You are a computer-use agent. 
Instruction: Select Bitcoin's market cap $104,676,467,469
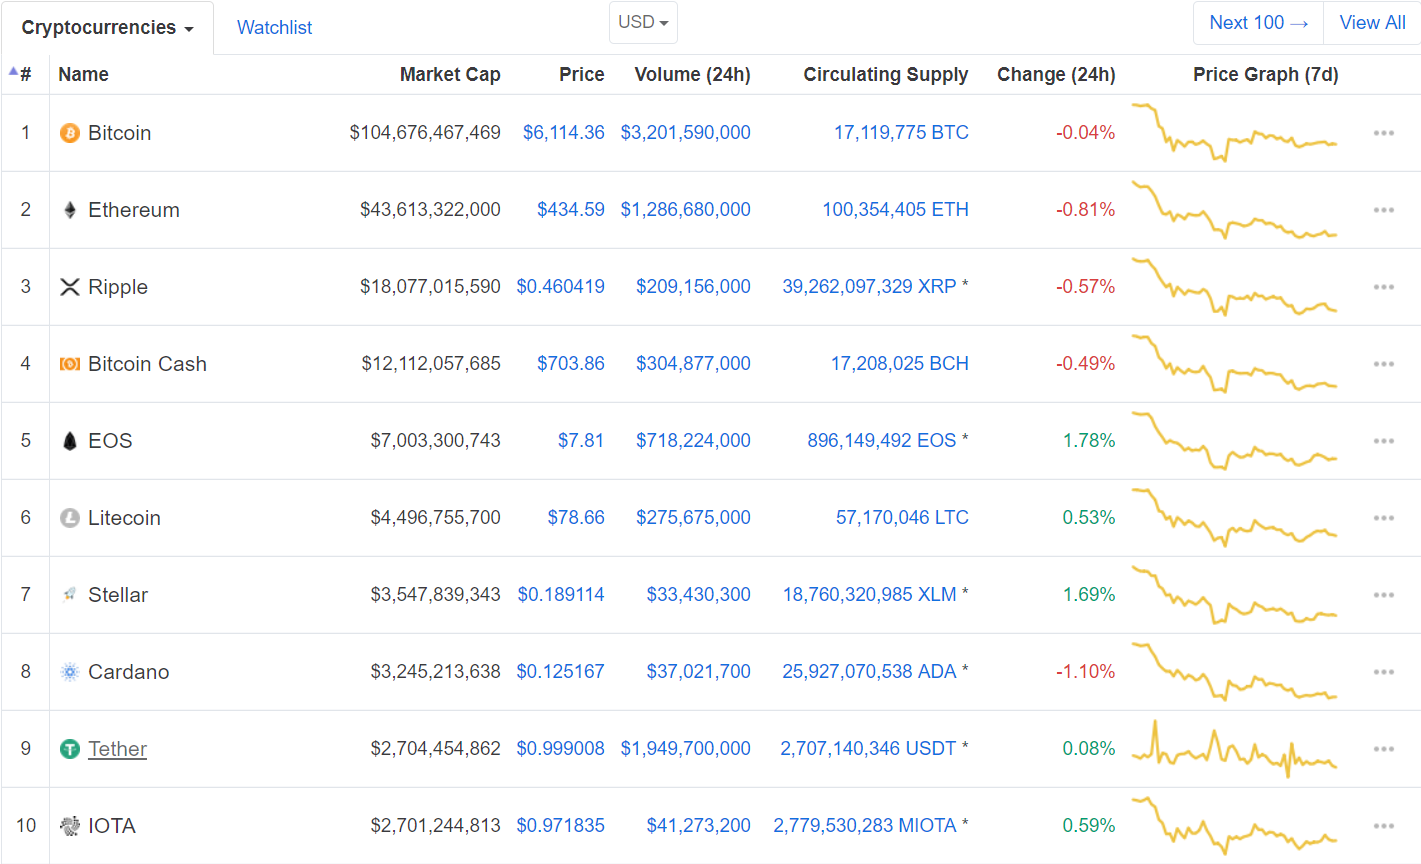pyautogui.click(x=425, y=133)
